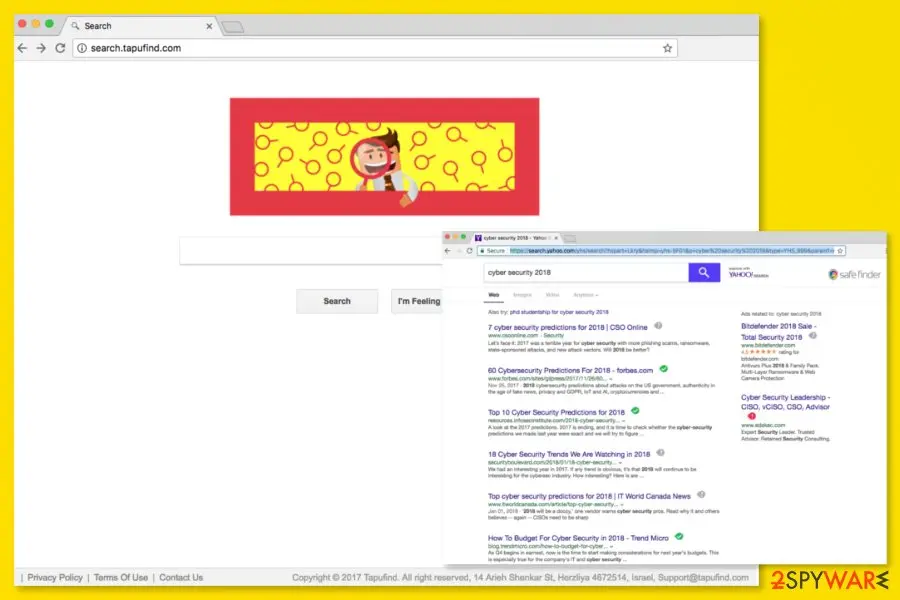Click the Support@tapufind.com email address
The height and width of the screenshot is (600, 900).
(x=703, y=578)
